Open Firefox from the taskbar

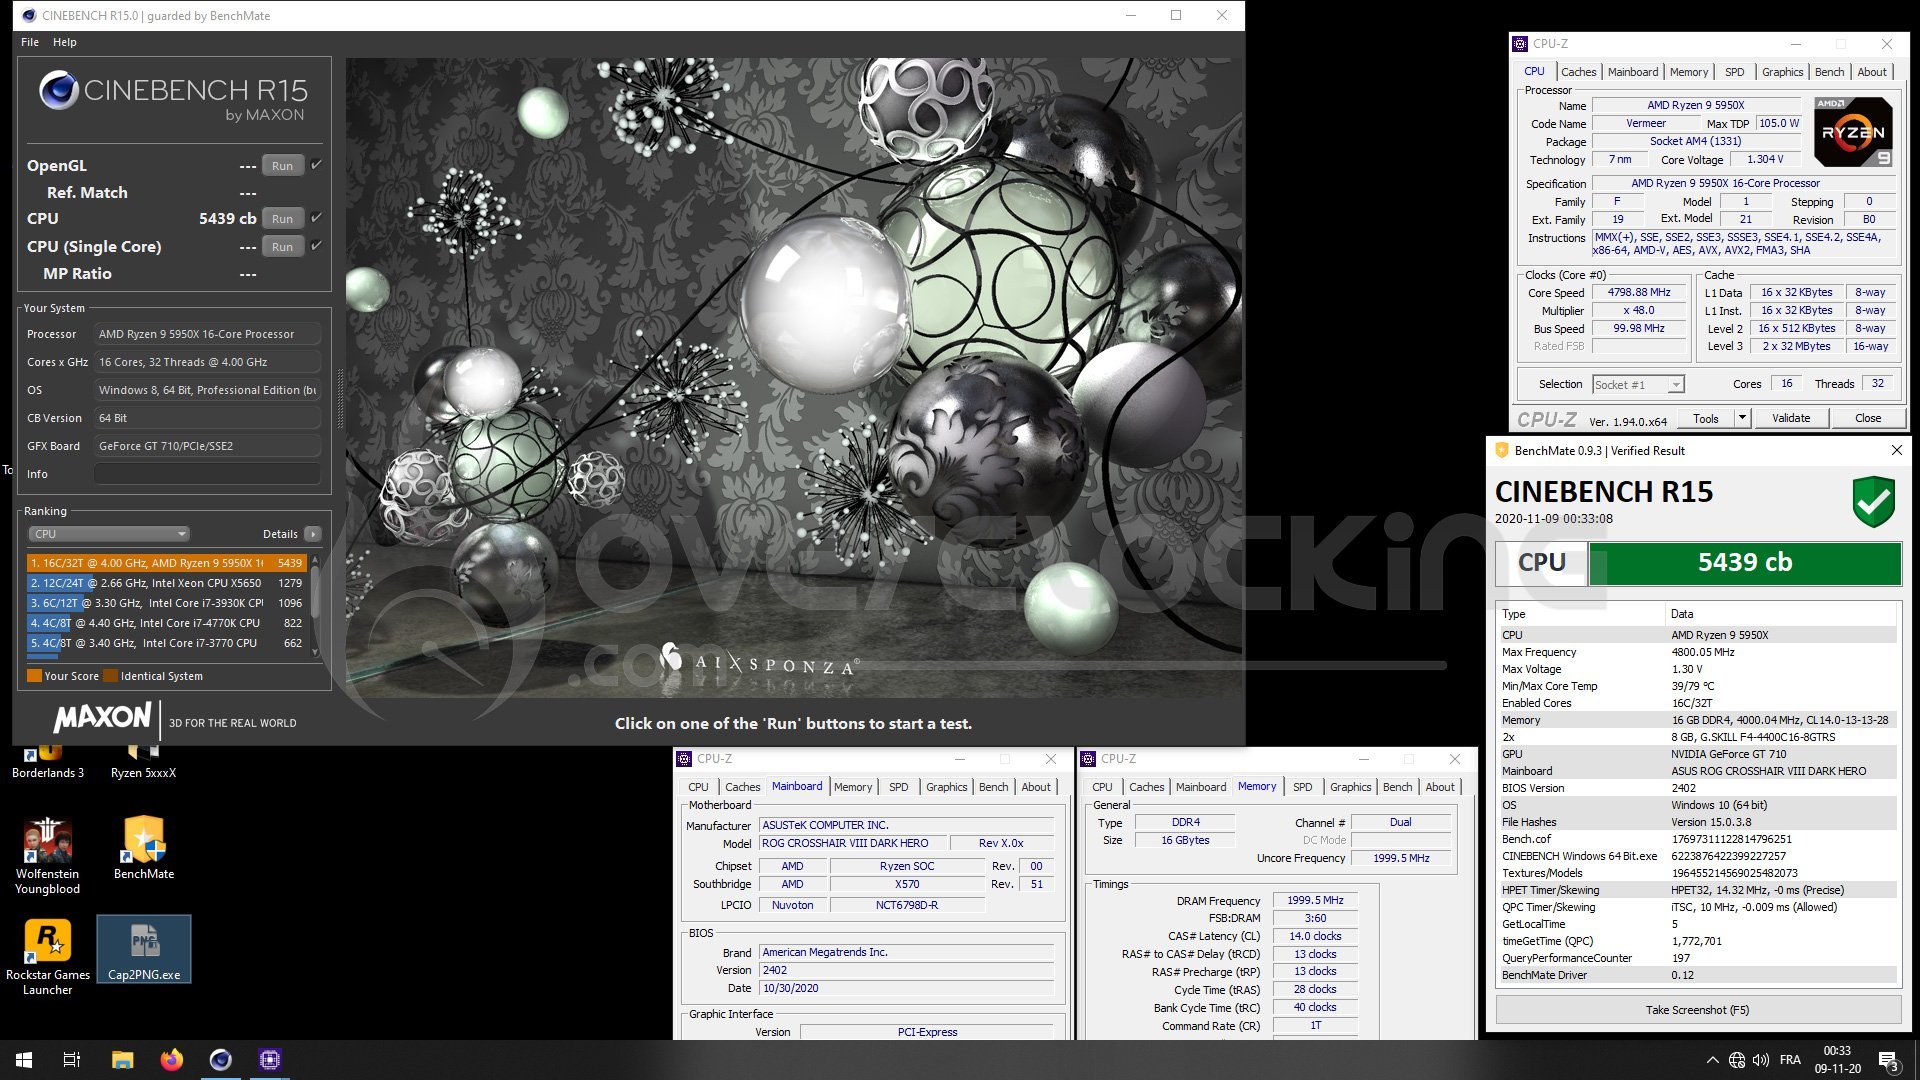(171, 1060)
